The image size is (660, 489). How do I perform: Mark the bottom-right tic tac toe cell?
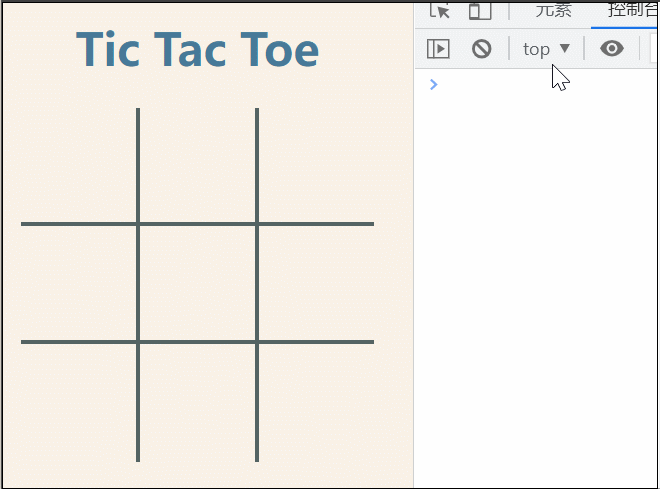click(x=315, y=401)
